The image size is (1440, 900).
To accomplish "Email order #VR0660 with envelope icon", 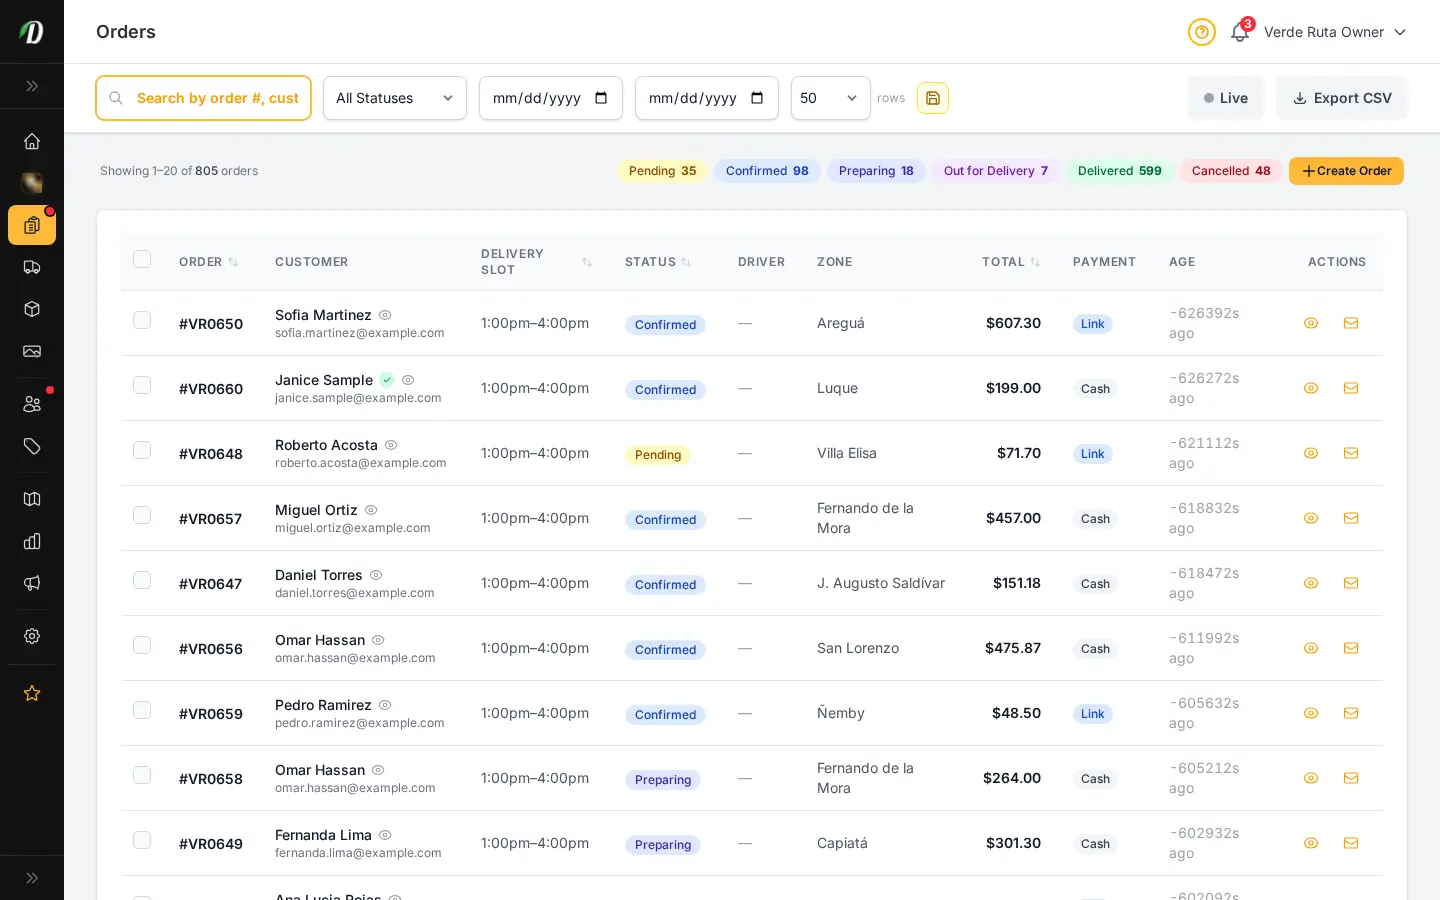I will (x=1351, y=388).
